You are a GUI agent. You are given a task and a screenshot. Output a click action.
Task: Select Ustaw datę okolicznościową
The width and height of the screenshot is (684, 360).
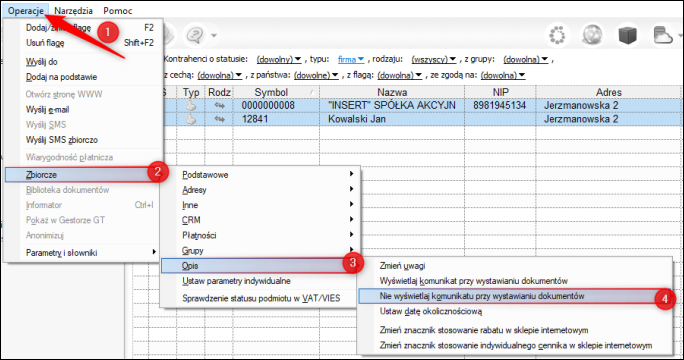click(x=515, y=311)
